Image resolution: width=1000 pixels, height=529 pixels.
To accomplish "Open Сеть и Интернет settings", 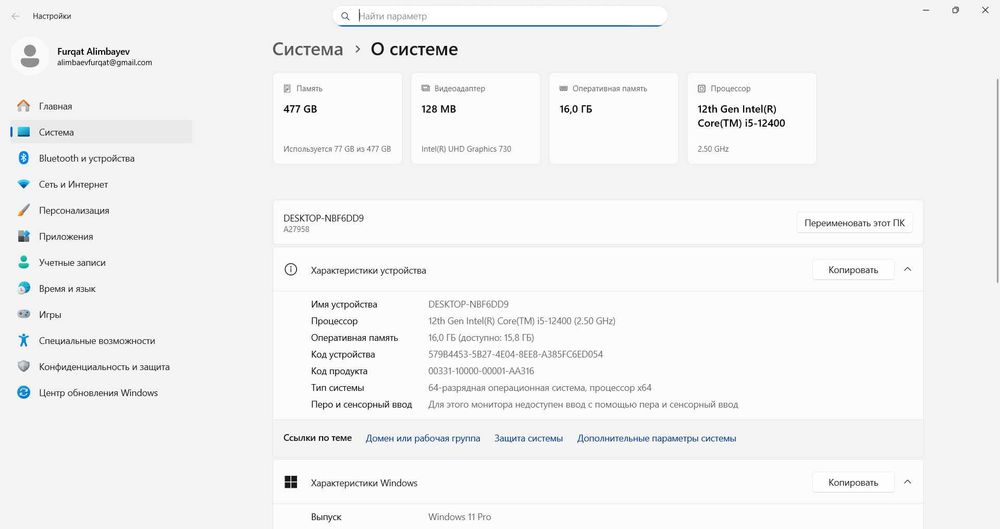I will tap(101, 184).
